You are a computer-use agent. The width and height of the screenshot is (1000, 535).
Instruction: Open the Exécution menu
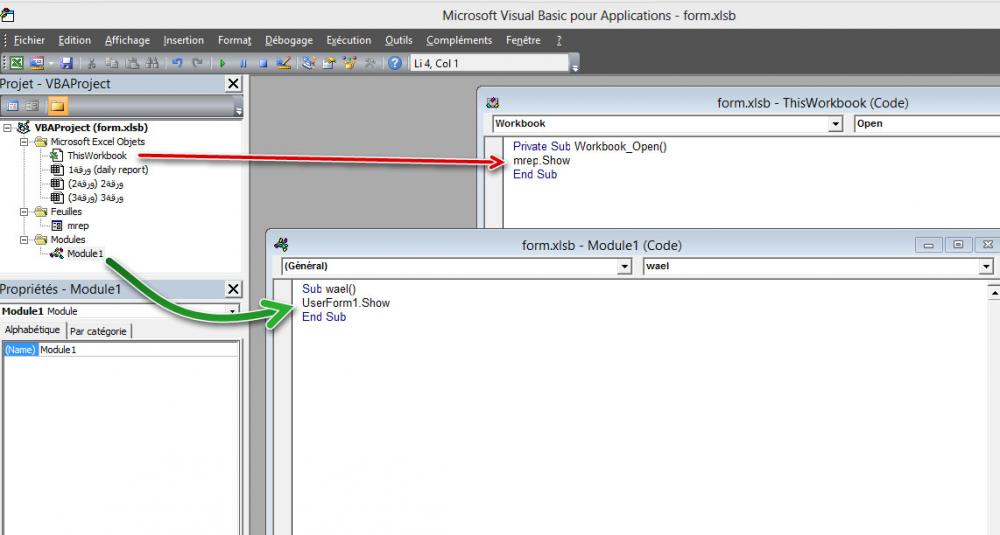pyautogui.click(x=349, y=40)
